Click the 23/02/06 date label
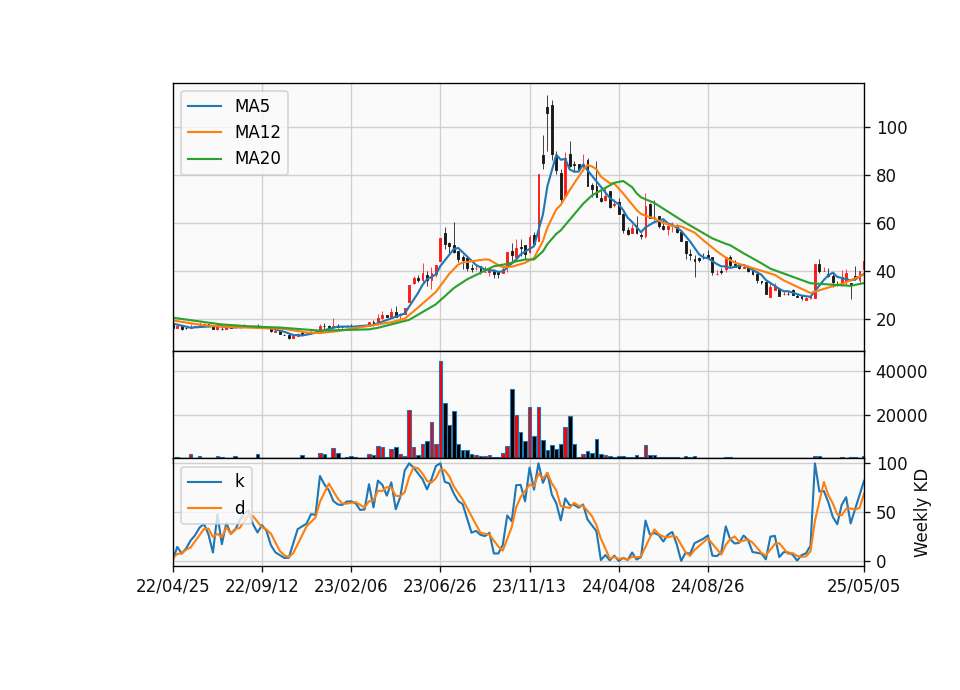 [x=351, y=586]
